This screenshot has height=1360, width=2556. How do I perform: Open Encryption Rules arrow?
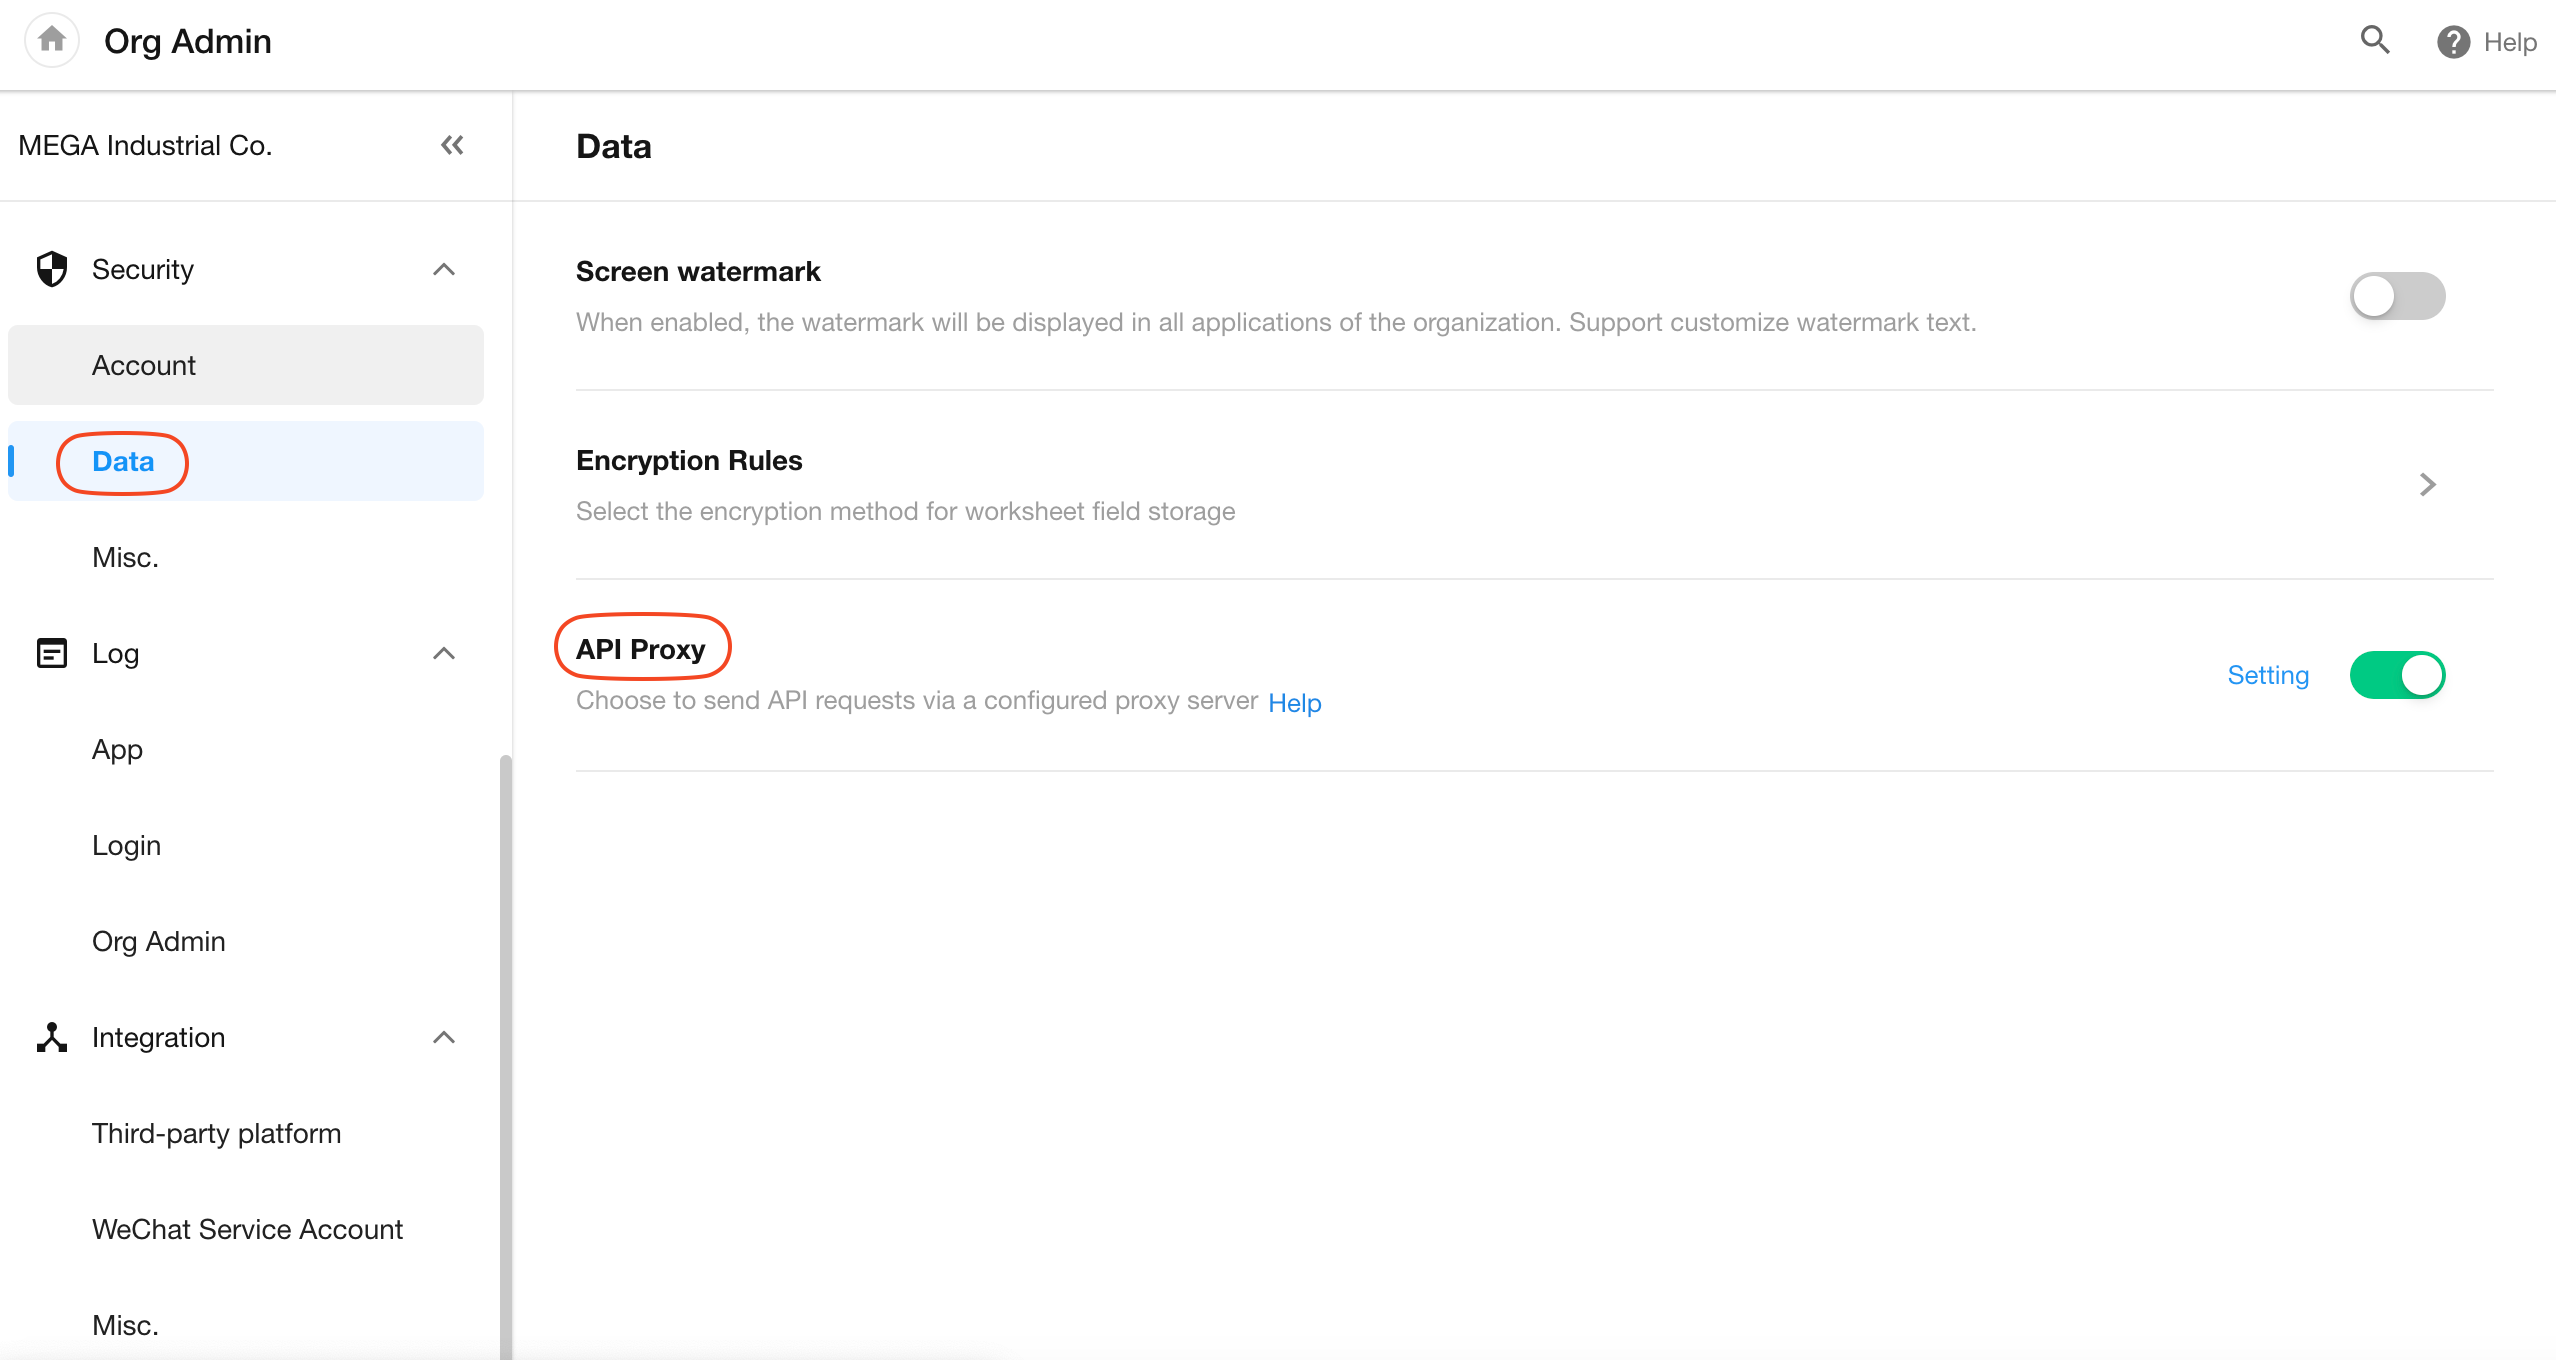pyautogui.click(x=2427, y=485)
